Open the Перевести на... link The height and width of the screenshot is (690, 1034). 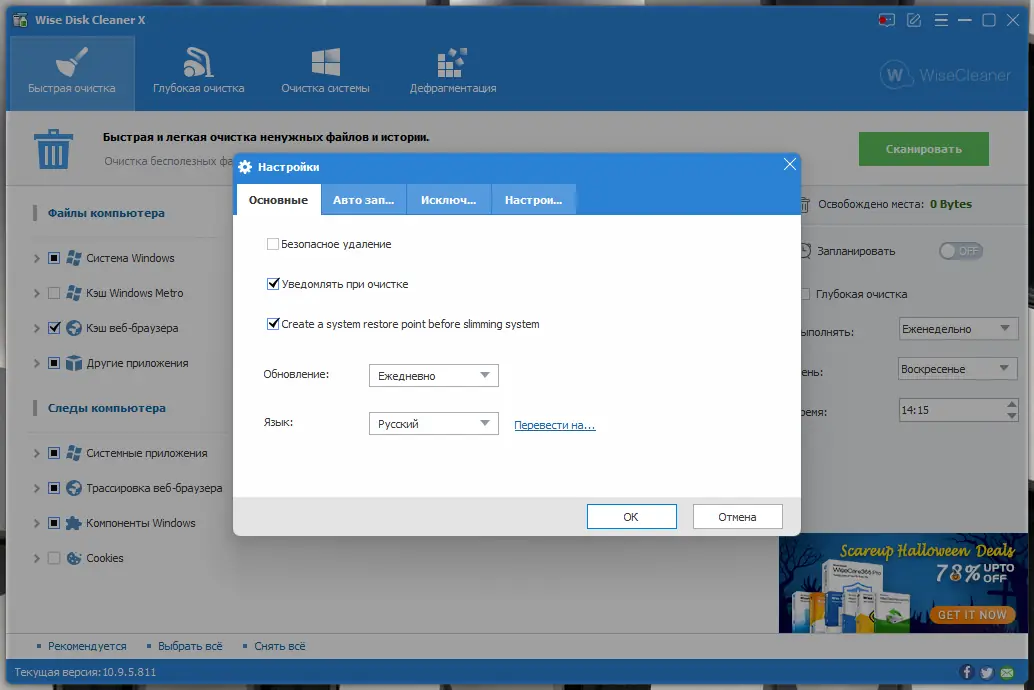pyautogui.click(x=555, y=425)
